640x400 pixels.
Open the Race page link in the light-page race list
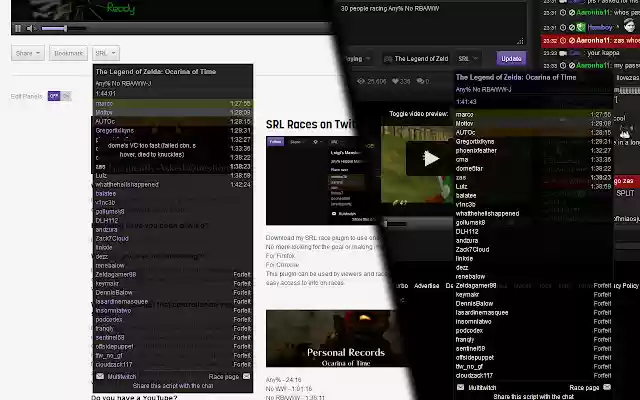[224, 377]
